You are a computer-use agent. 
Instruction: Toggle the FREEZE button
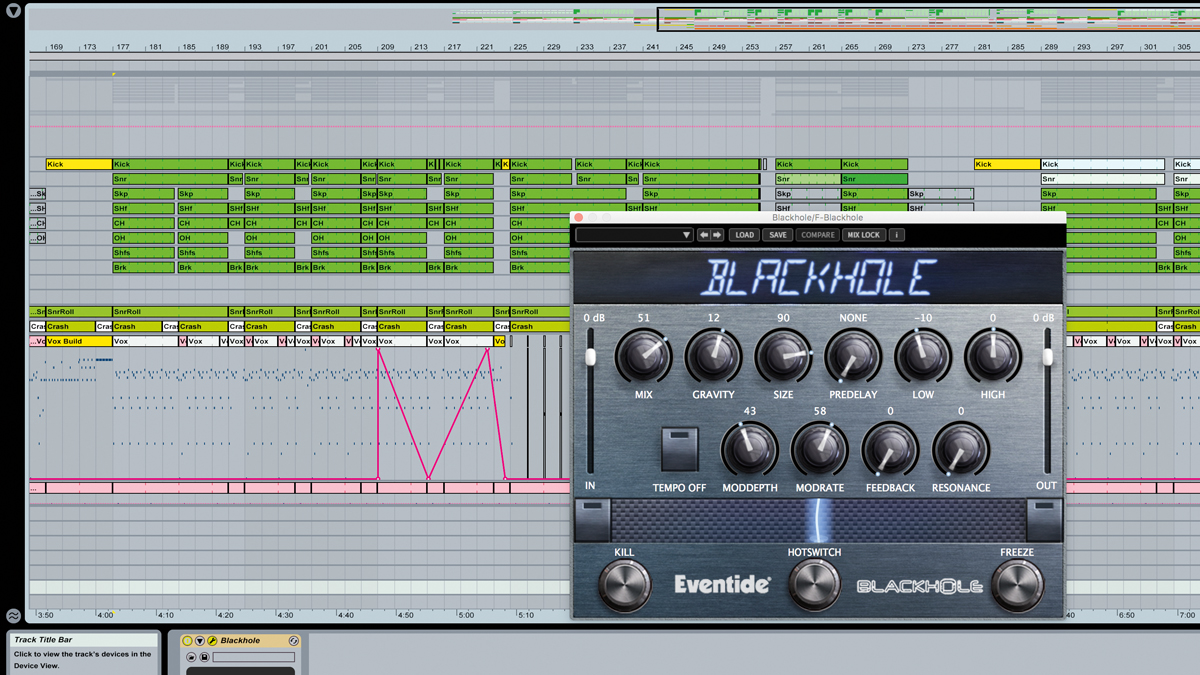click(1017, 585)
